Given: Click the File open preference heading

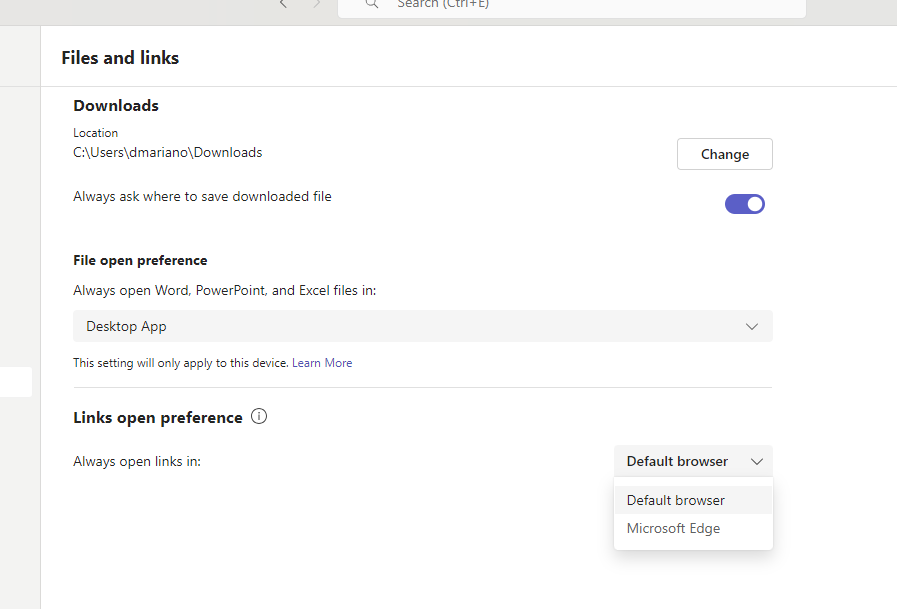Looking at the screenshot, I should point(140,260).
